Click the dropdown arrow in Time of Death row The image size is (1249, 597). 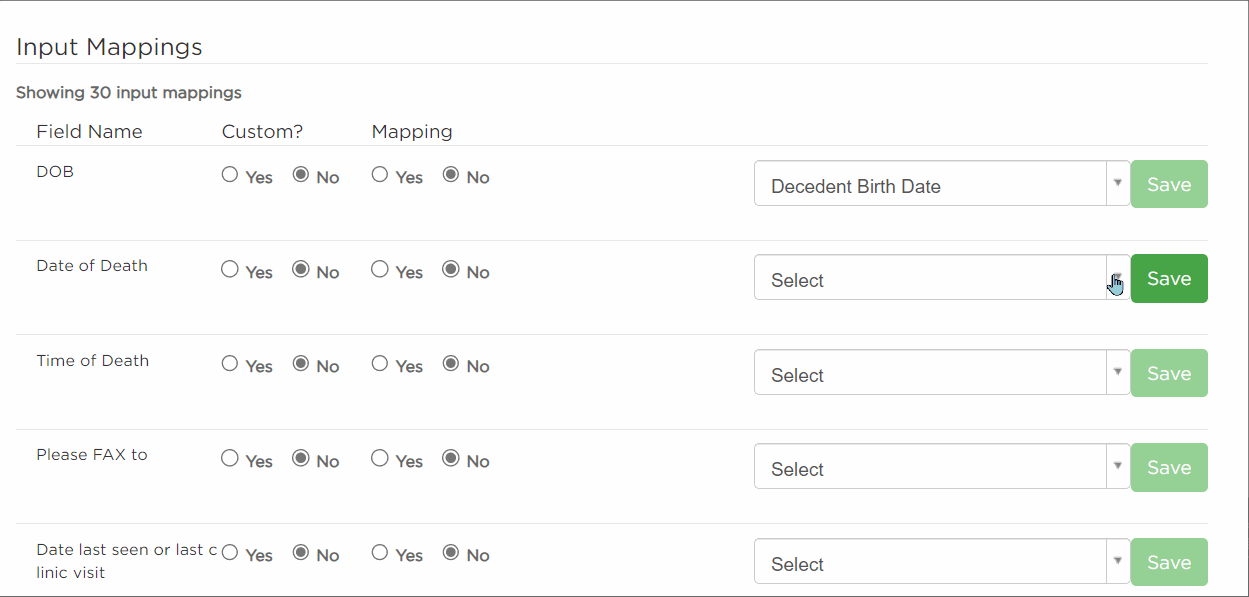pos(1117,372)
